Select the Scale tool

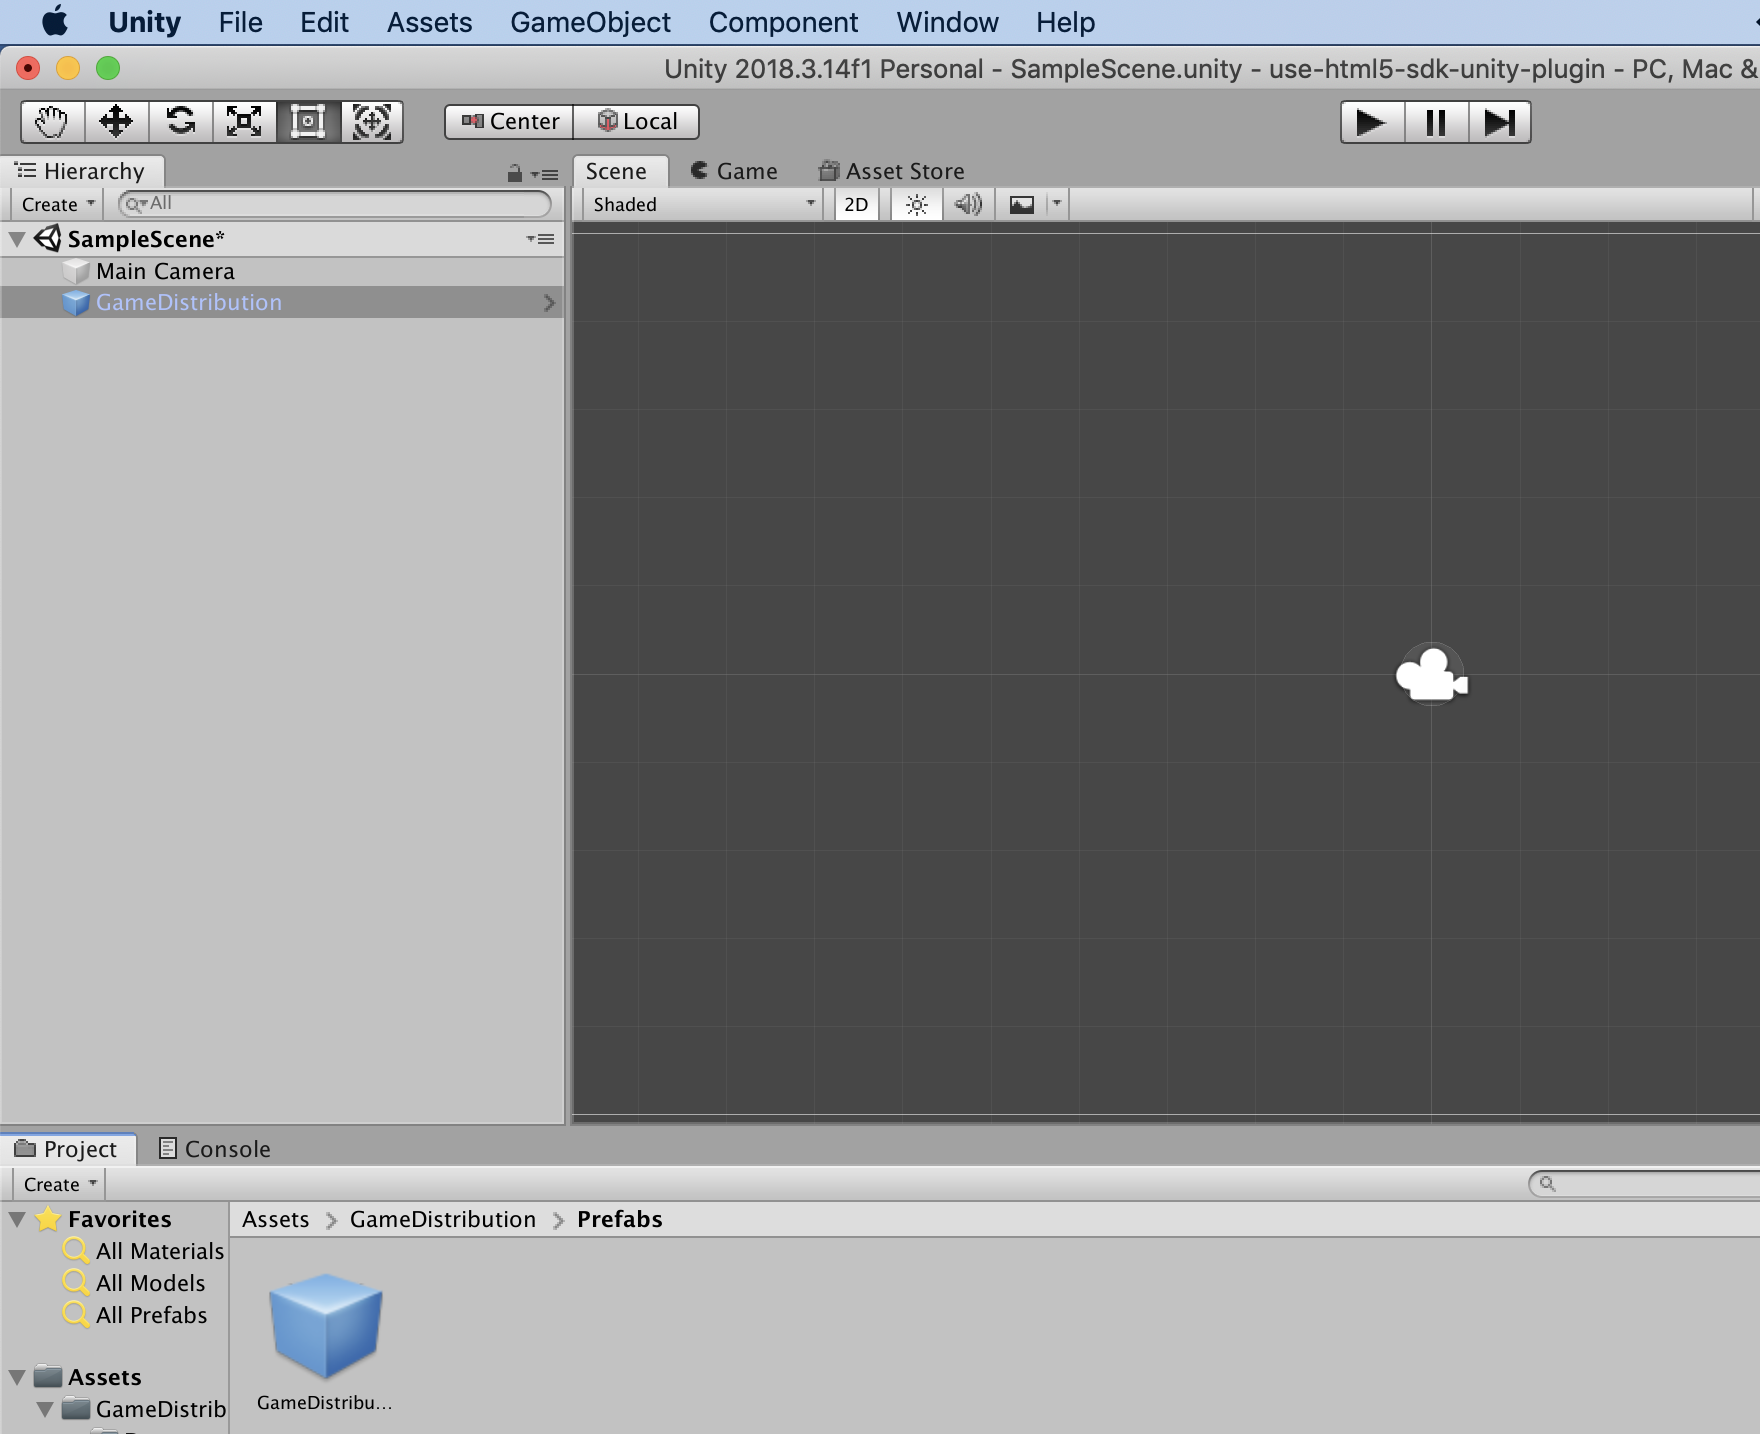[244, 122]
